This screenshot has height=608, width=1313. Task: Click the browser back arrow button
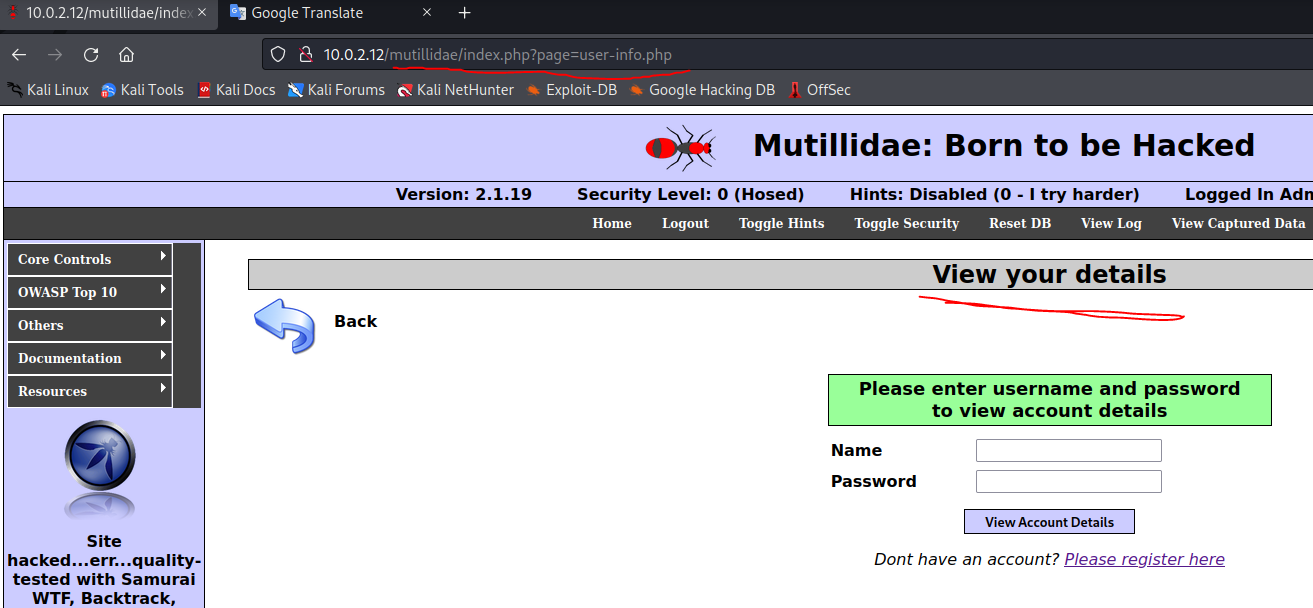click(x=19, y=55)
